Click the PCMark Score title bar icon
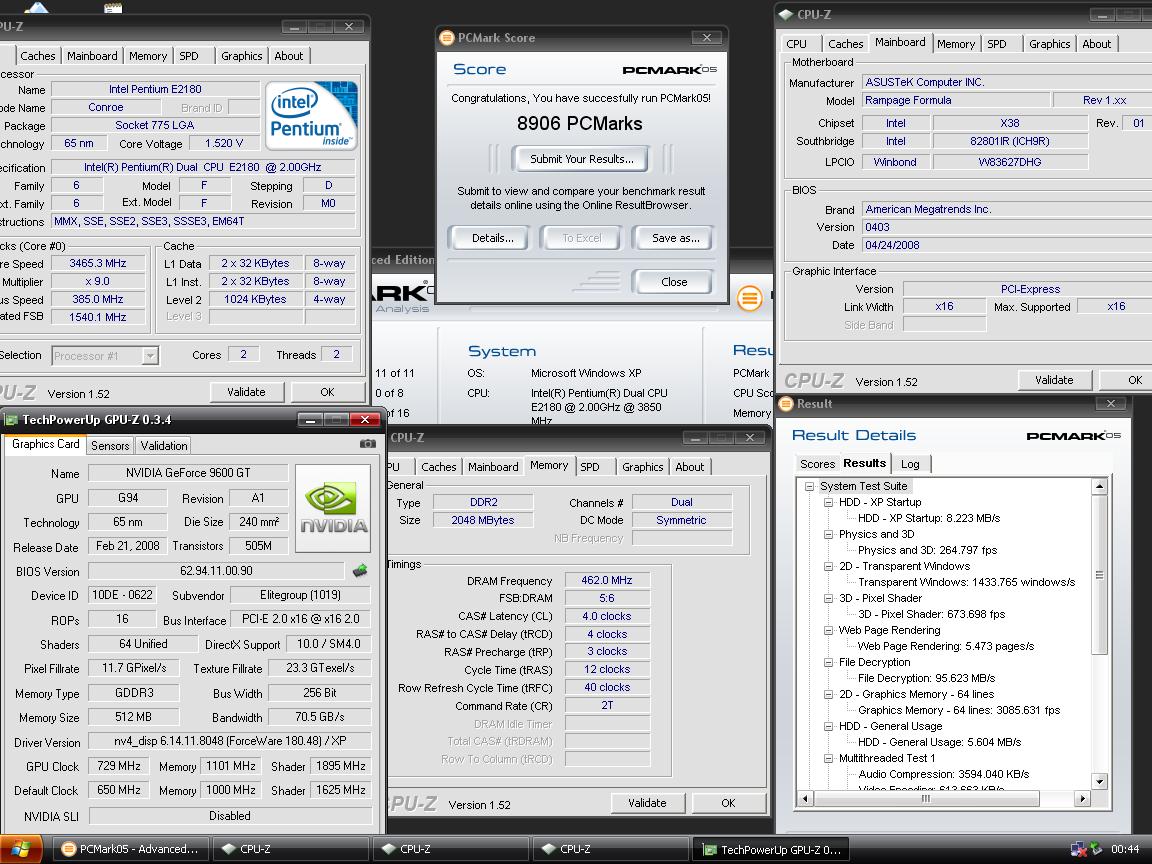Image resolution: width=1152 pixels, height=864 pixels. [447, 37]
